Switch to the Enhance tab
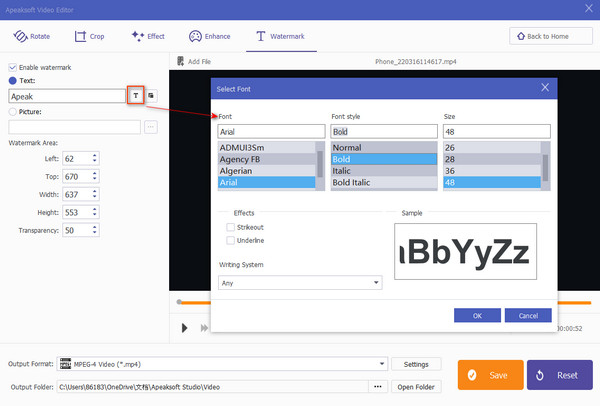The height and width of the screenshot is (406, 600). click(x=210, y=36)
